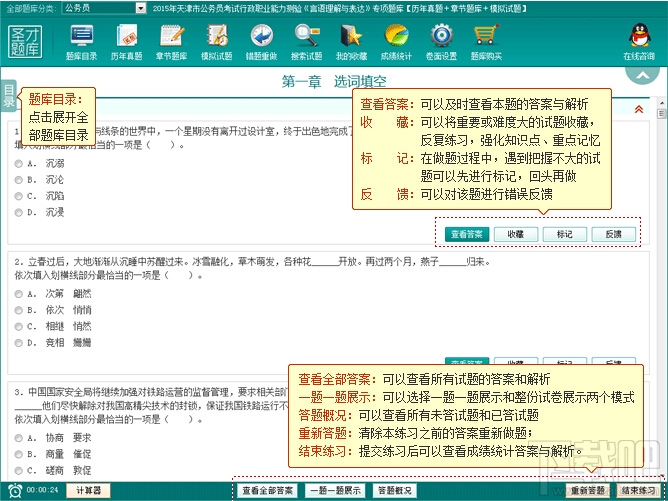Click the 第一章 选词填空 heading
668x501 pixels.
[334, 81]
